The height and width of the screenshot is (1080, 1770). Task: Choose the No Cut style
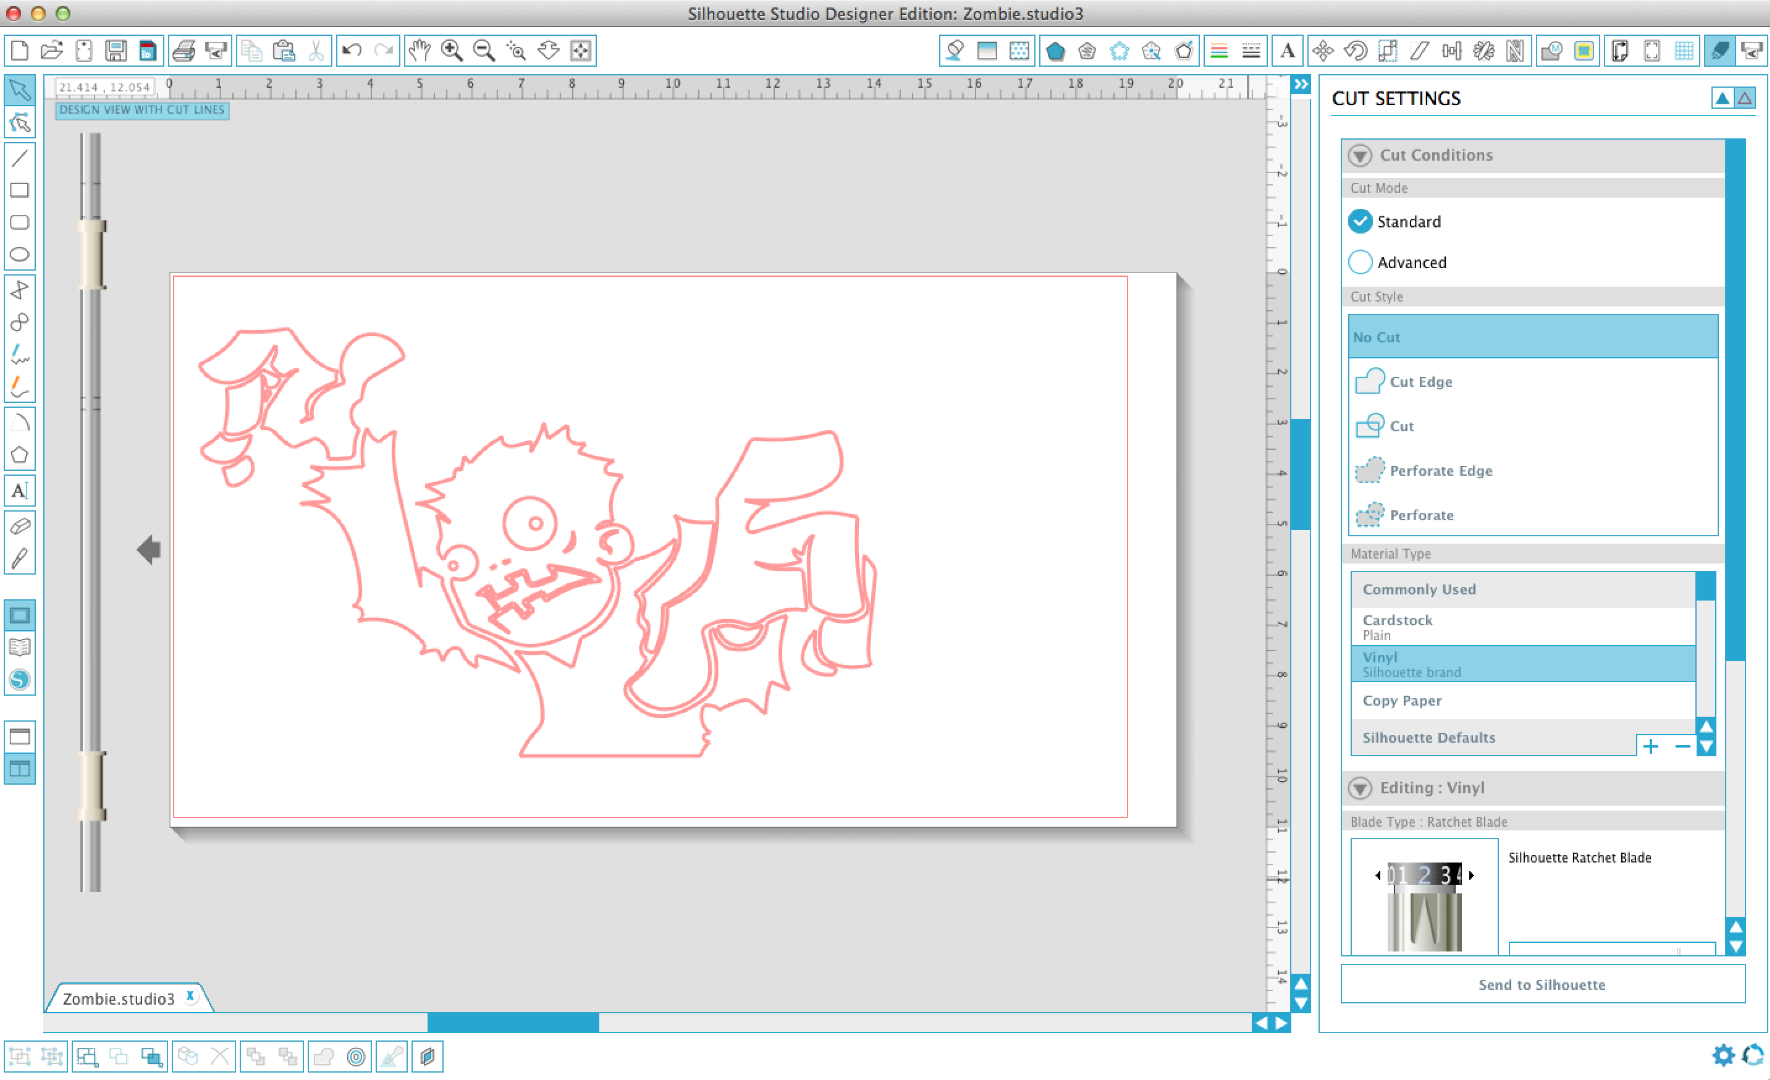pyautogui.click(x=1533, y=337)
